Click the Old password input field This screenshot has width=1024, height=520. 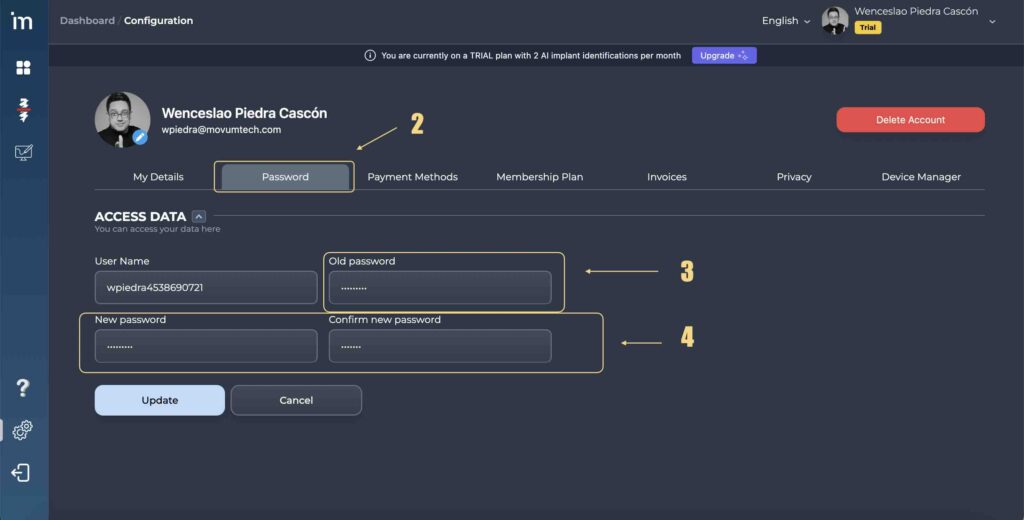(440, 288)
